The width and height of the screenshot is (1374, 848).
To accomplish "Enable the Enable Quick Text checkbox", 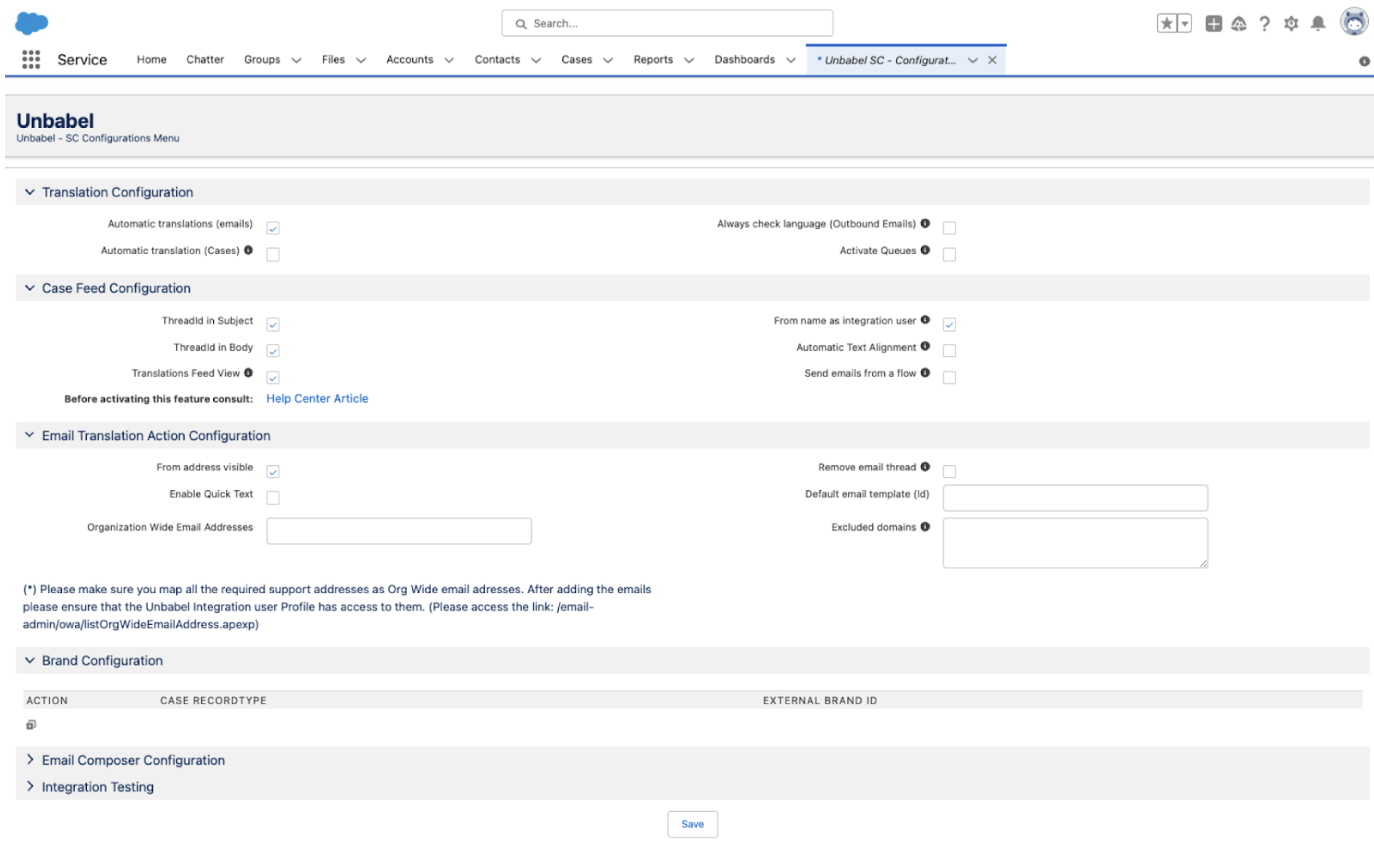I will click(x=273, y=497).
